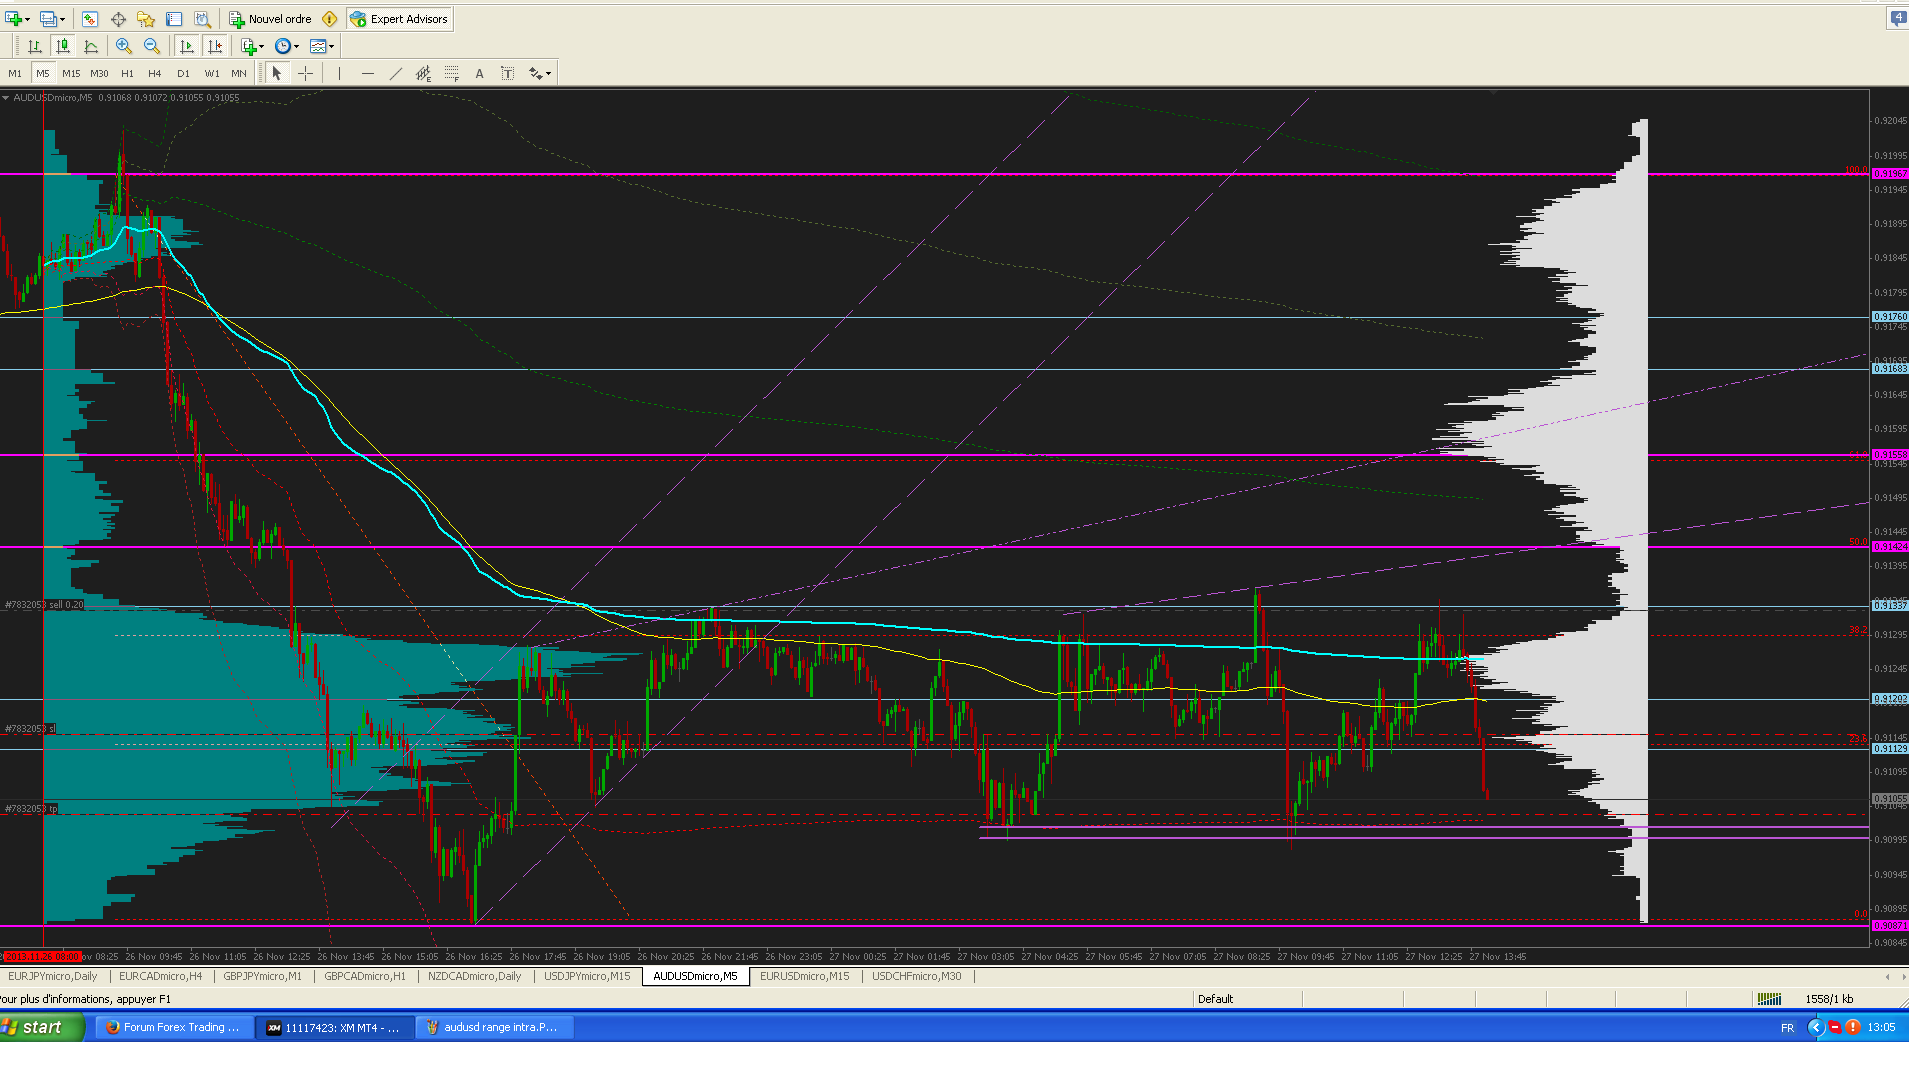
Task: Open the Periodicity clock dropdown
Action: click(x=286, y=46)
